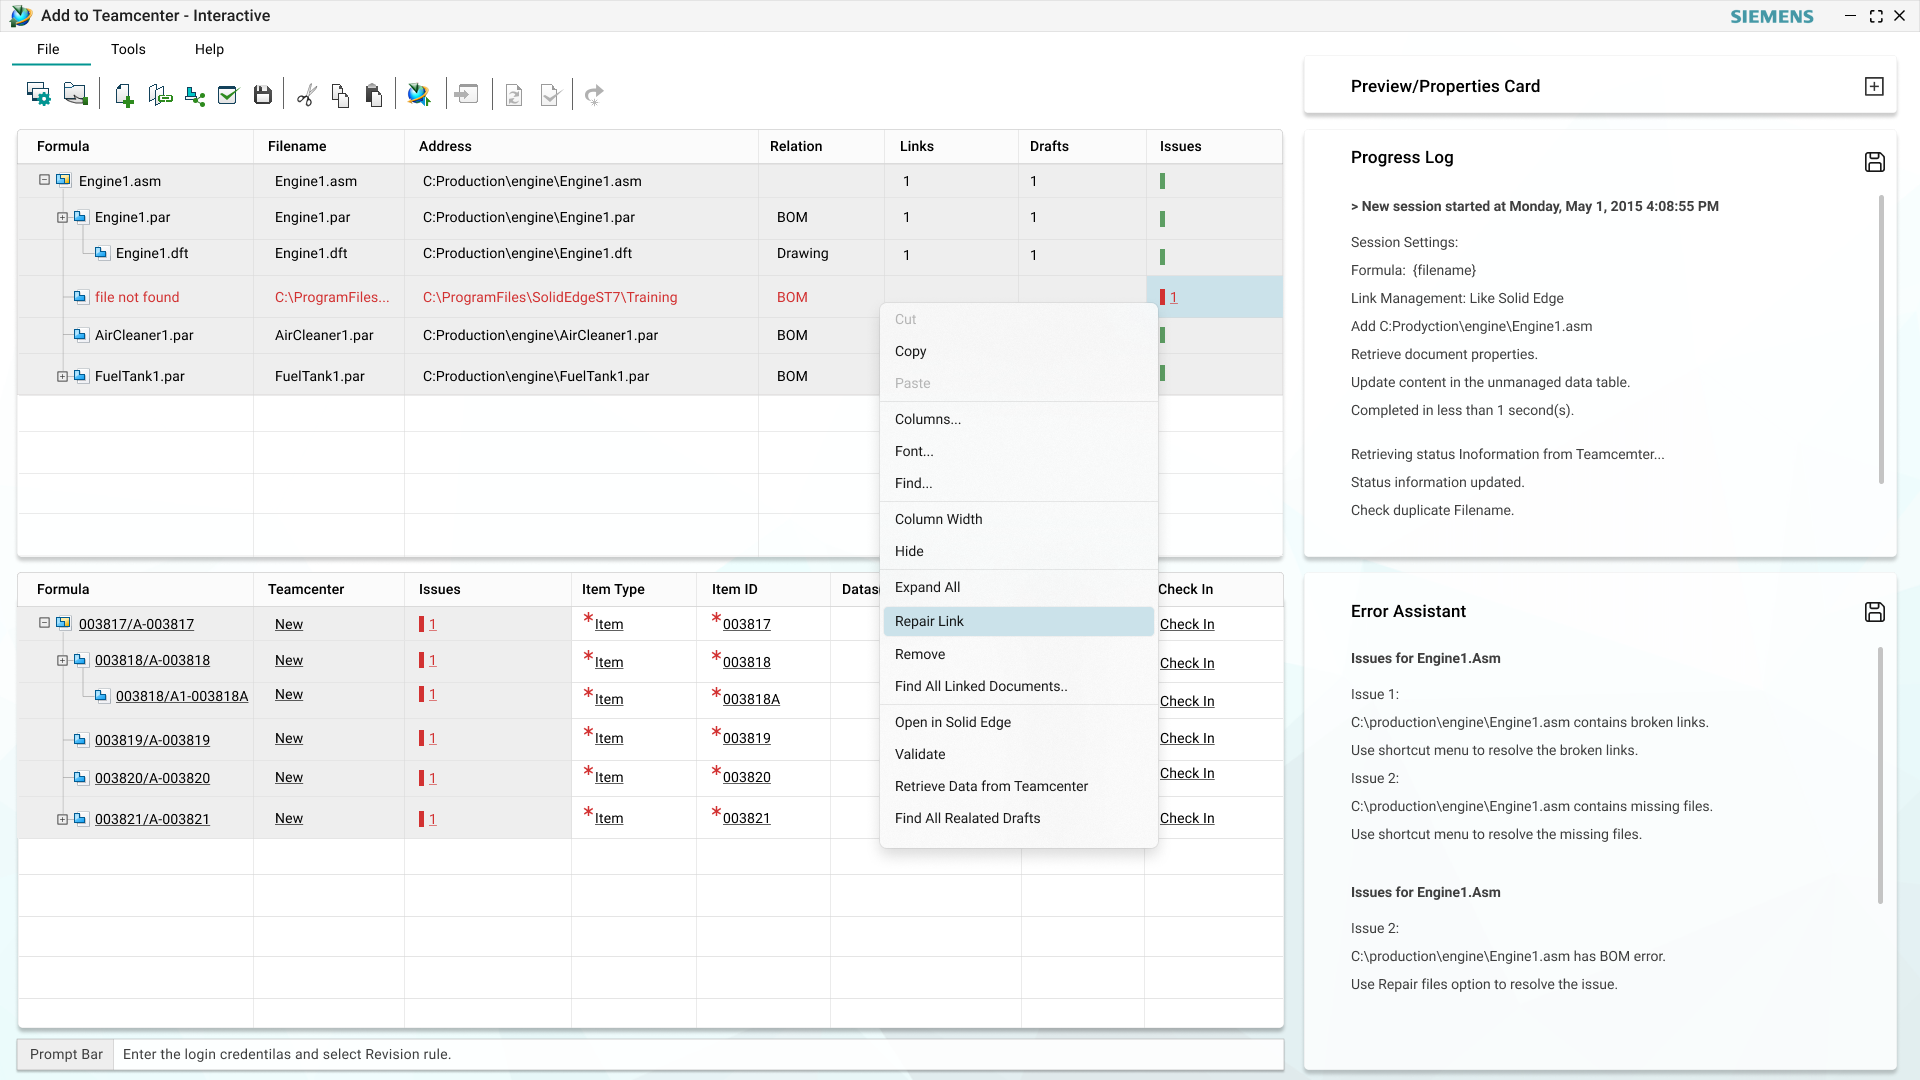Click the save floppy disk toolbar icon
Screen dimensions: 1920x1080
point(263,95)
